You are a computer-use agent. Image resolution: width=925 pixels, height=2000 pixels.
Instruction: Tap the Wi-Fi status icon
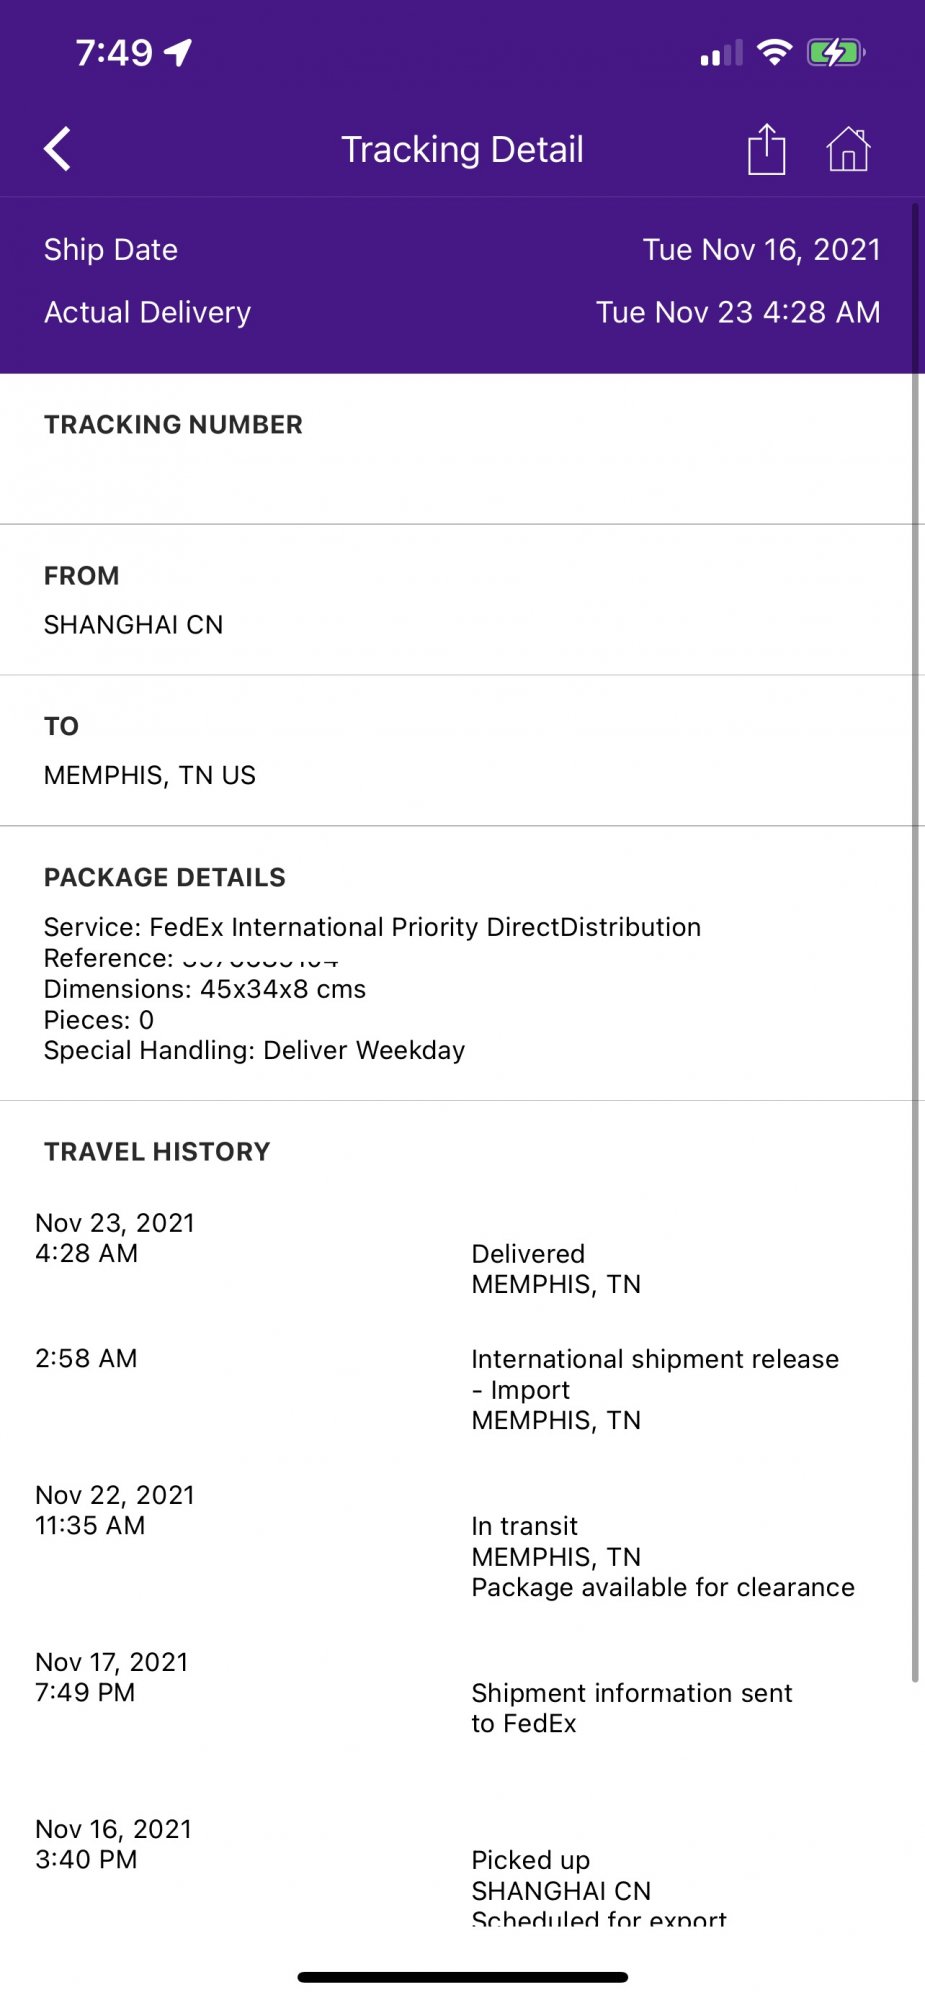774,52
